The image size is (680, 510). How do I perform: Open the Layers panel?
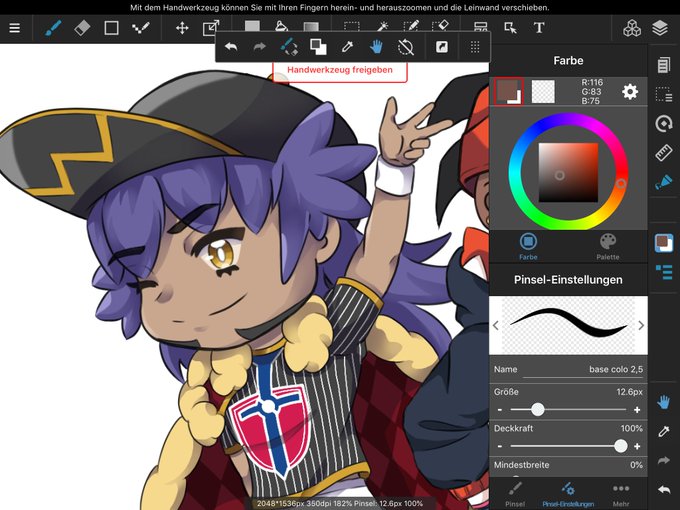(660, 28)
